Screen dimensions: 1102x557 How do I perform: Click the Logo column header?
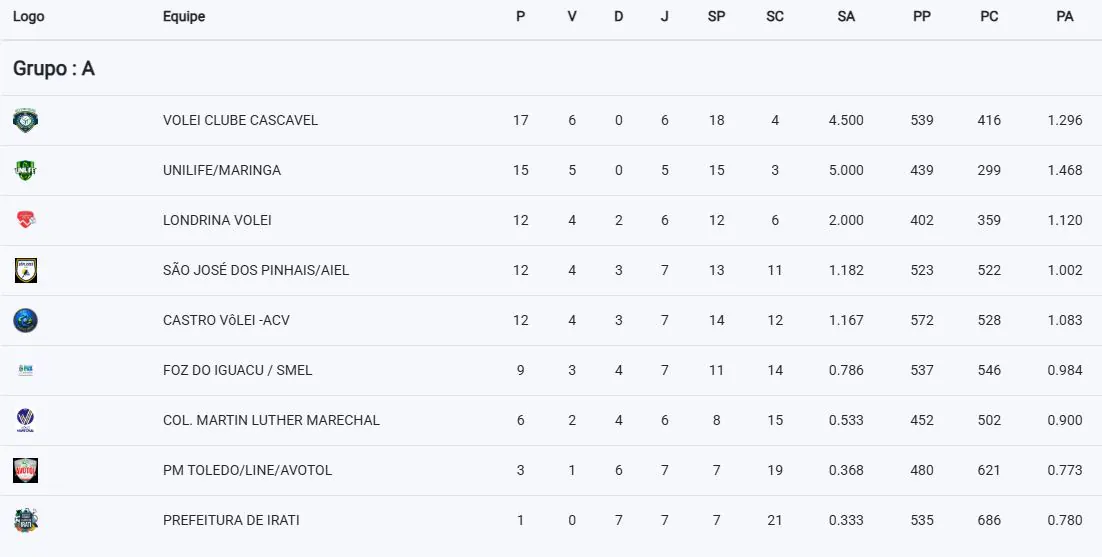point(28,17)
